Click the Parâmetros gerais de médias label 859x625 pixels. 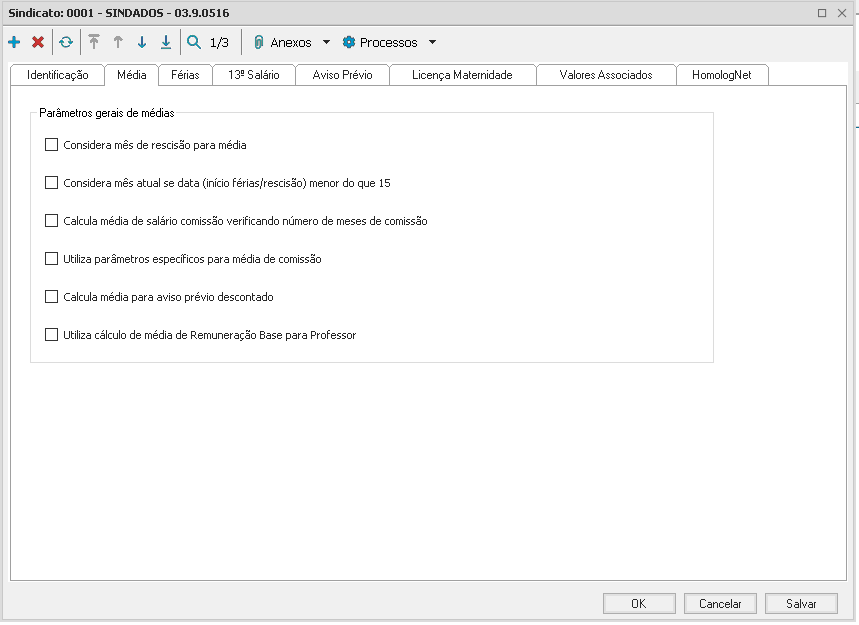click(107, 113)
